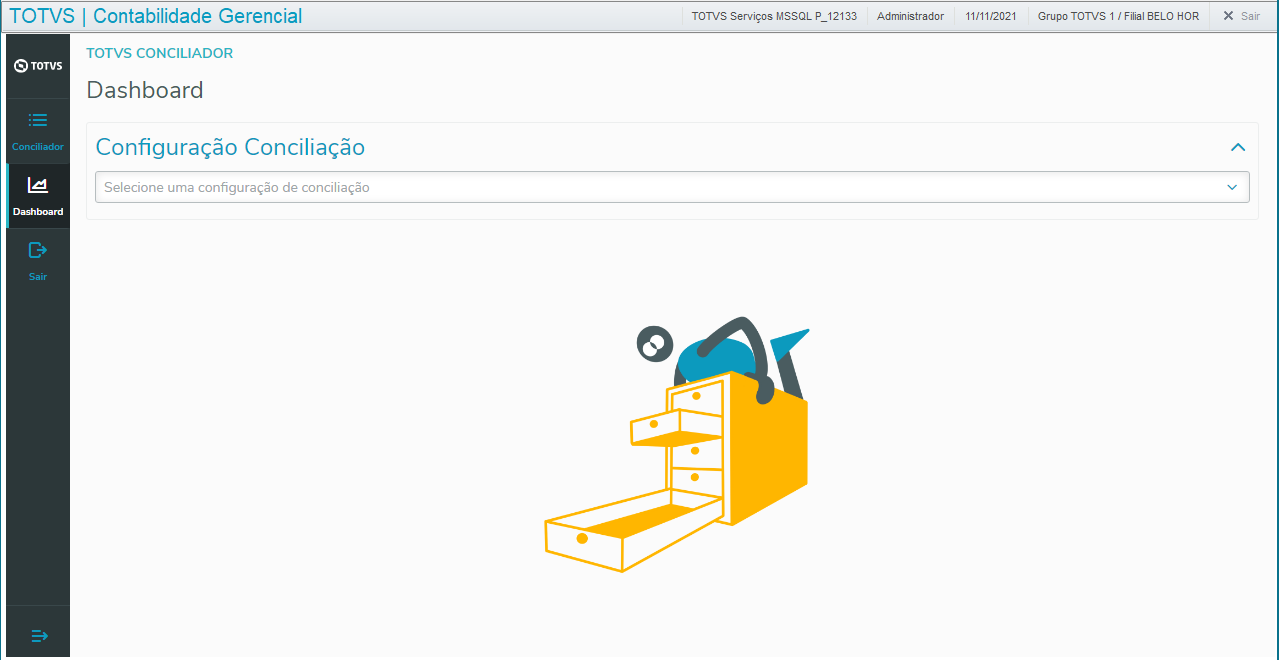
Task: Click 'Selecione uma configuração de conciliação' field
Action: click(x=672, y=187)
